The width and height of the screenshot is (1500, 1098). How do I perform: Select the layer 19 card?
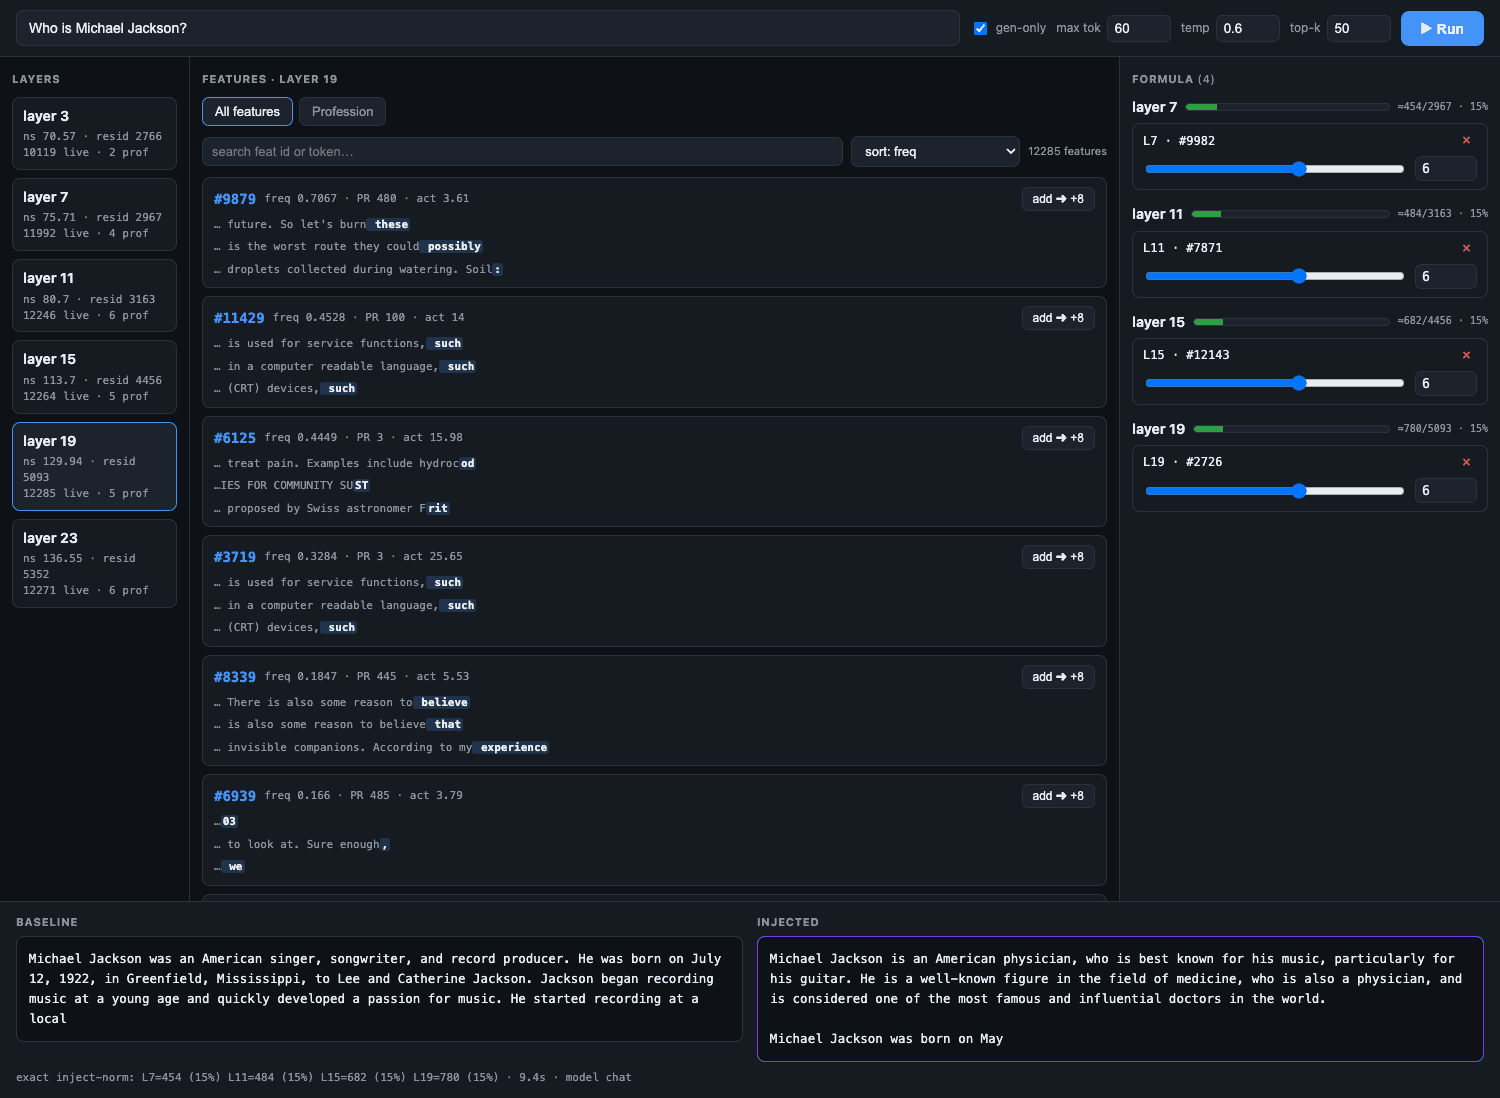tap(94, 466)
